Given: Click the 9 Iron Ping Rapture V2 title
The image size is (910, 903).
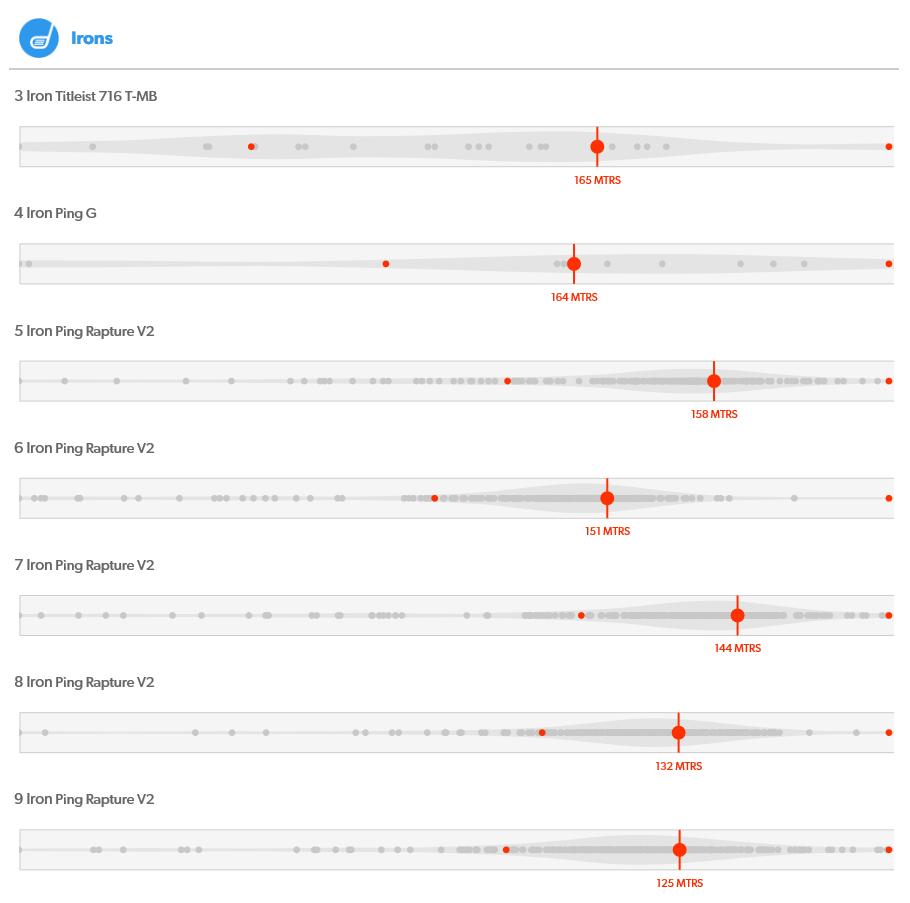Looking at the screenshot, I should click(x=85, y=799).
